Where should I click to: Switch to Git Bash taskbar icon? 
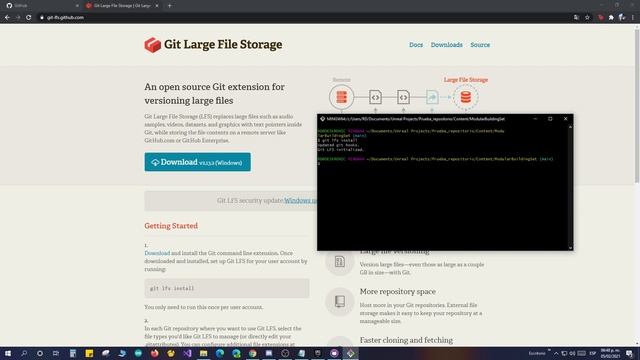351,353
